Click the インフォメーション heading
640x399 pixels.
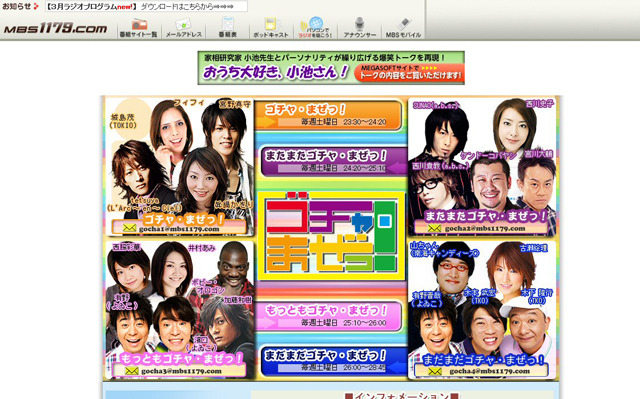402,395
